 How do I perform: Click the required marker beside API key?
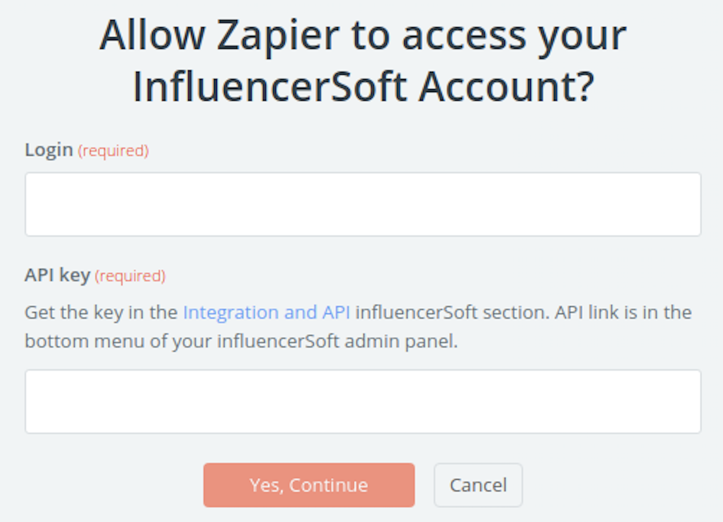tap(130, 276)
